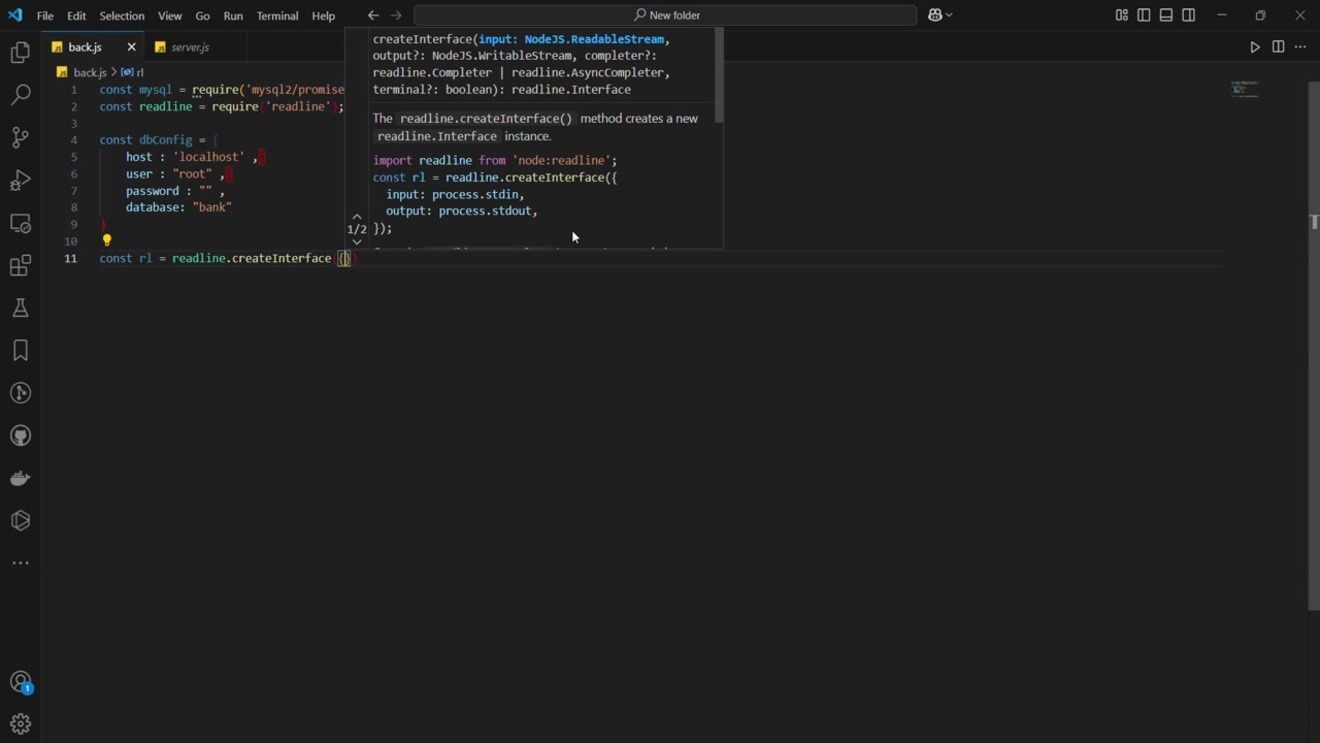Open the Run menu
The width and height of the screenshot is (1320, 743).
point(233,16)
